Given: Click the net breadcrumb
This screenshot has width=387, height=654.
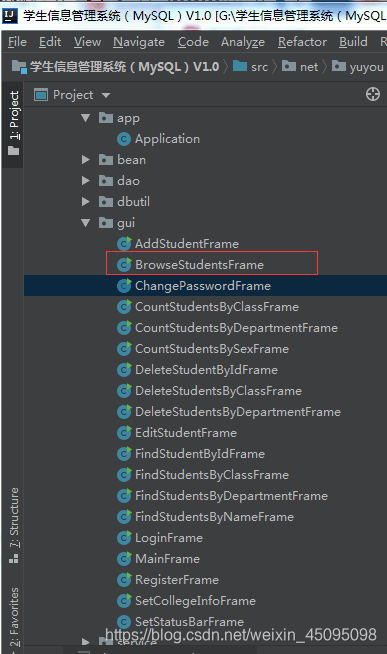Looking at the screenshot, I should (x=300, y=66).
